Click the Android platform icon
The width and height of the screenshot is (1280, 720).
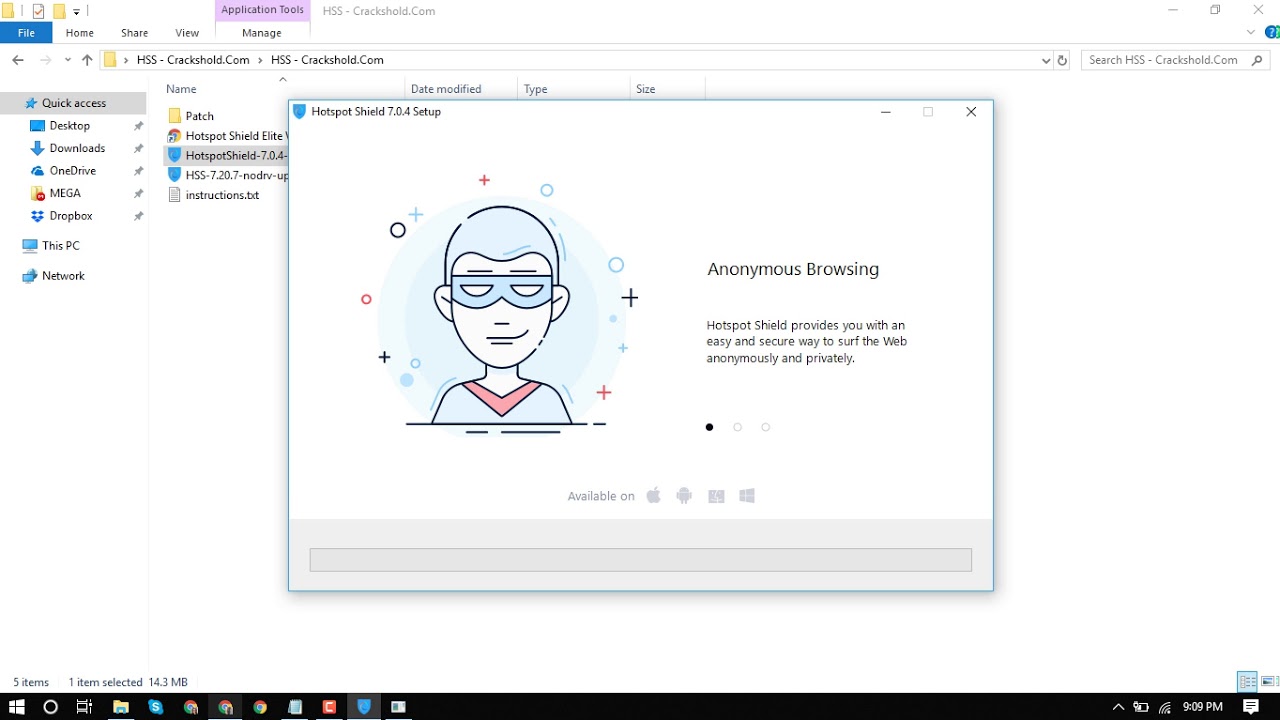pos(684,495)
